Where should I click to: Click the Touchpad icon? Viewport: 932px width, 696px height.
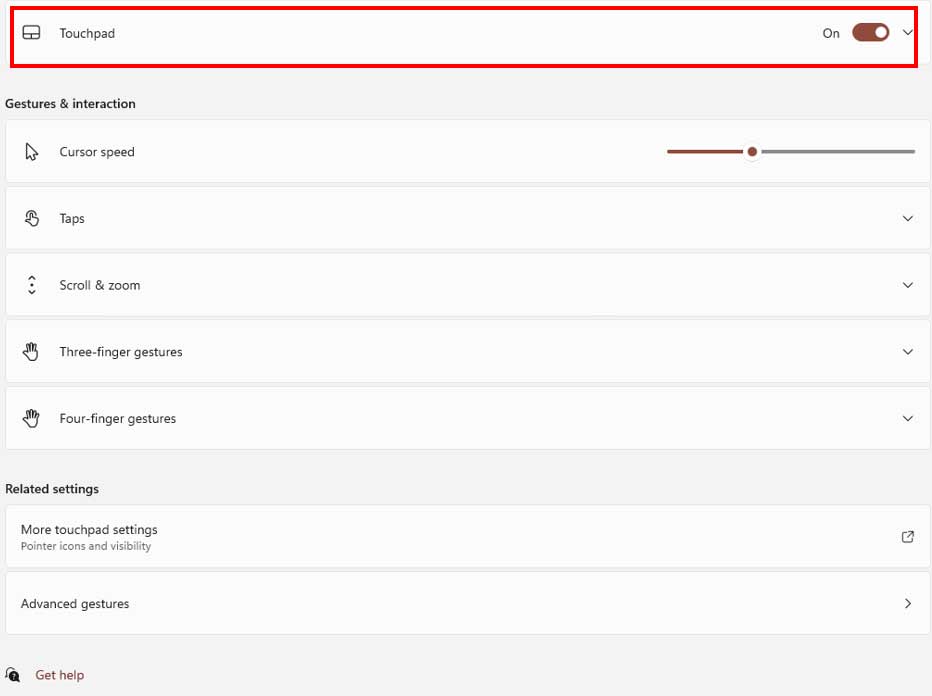32,33
